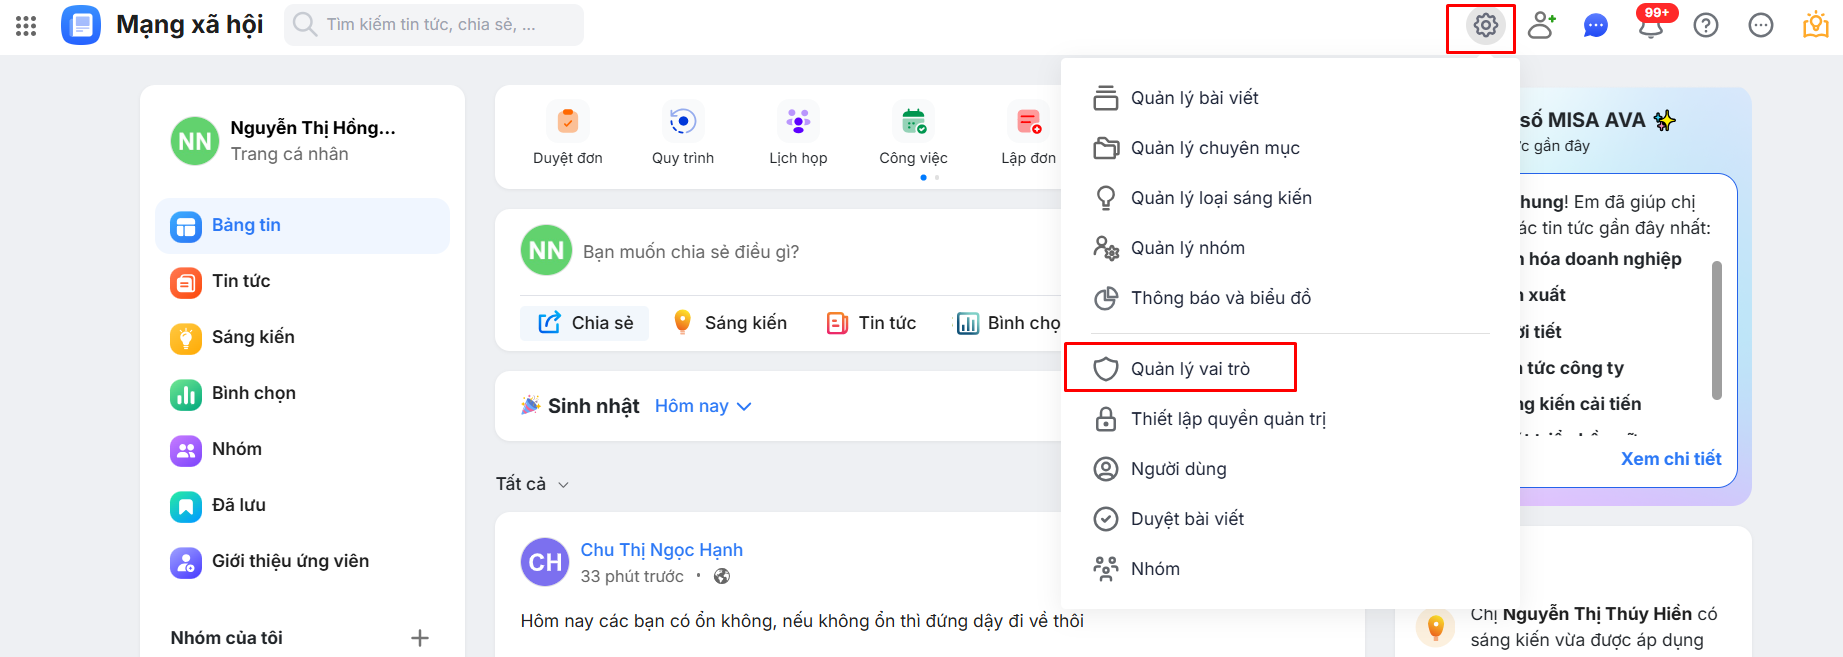
Task: Open the more options ellipsis icon
Action: (1760, 26)
